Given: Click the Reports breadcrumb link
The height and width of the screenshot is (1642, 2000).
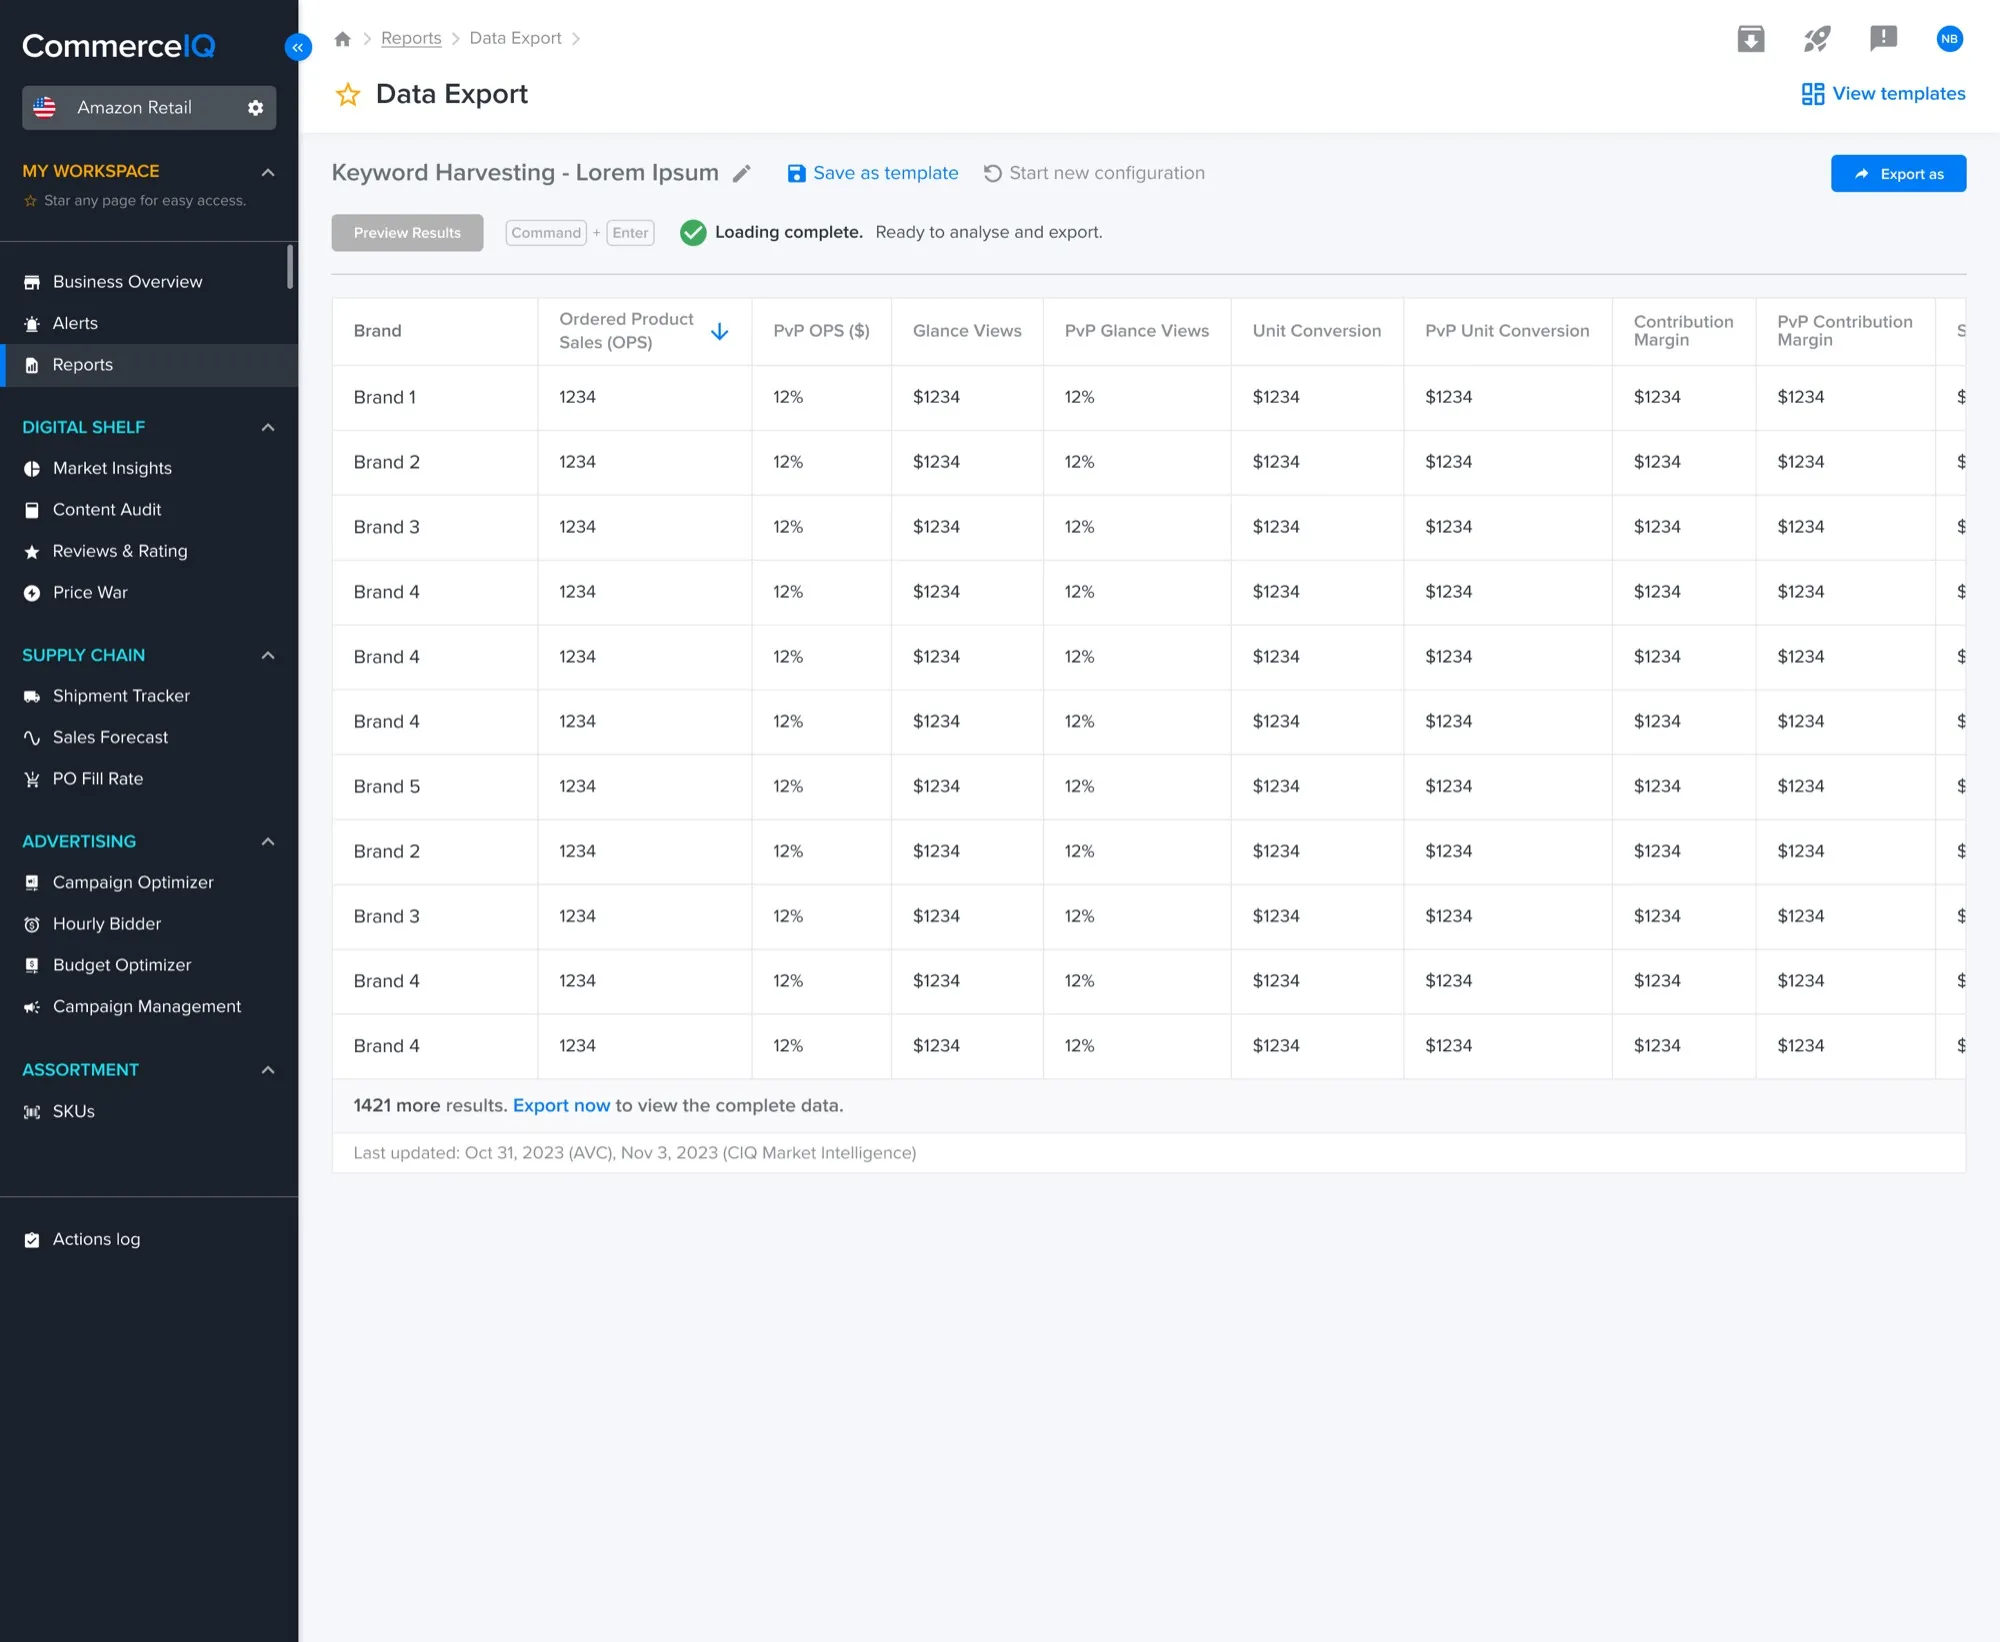Looking at the screenshot, I should click(x=411, y=39).
